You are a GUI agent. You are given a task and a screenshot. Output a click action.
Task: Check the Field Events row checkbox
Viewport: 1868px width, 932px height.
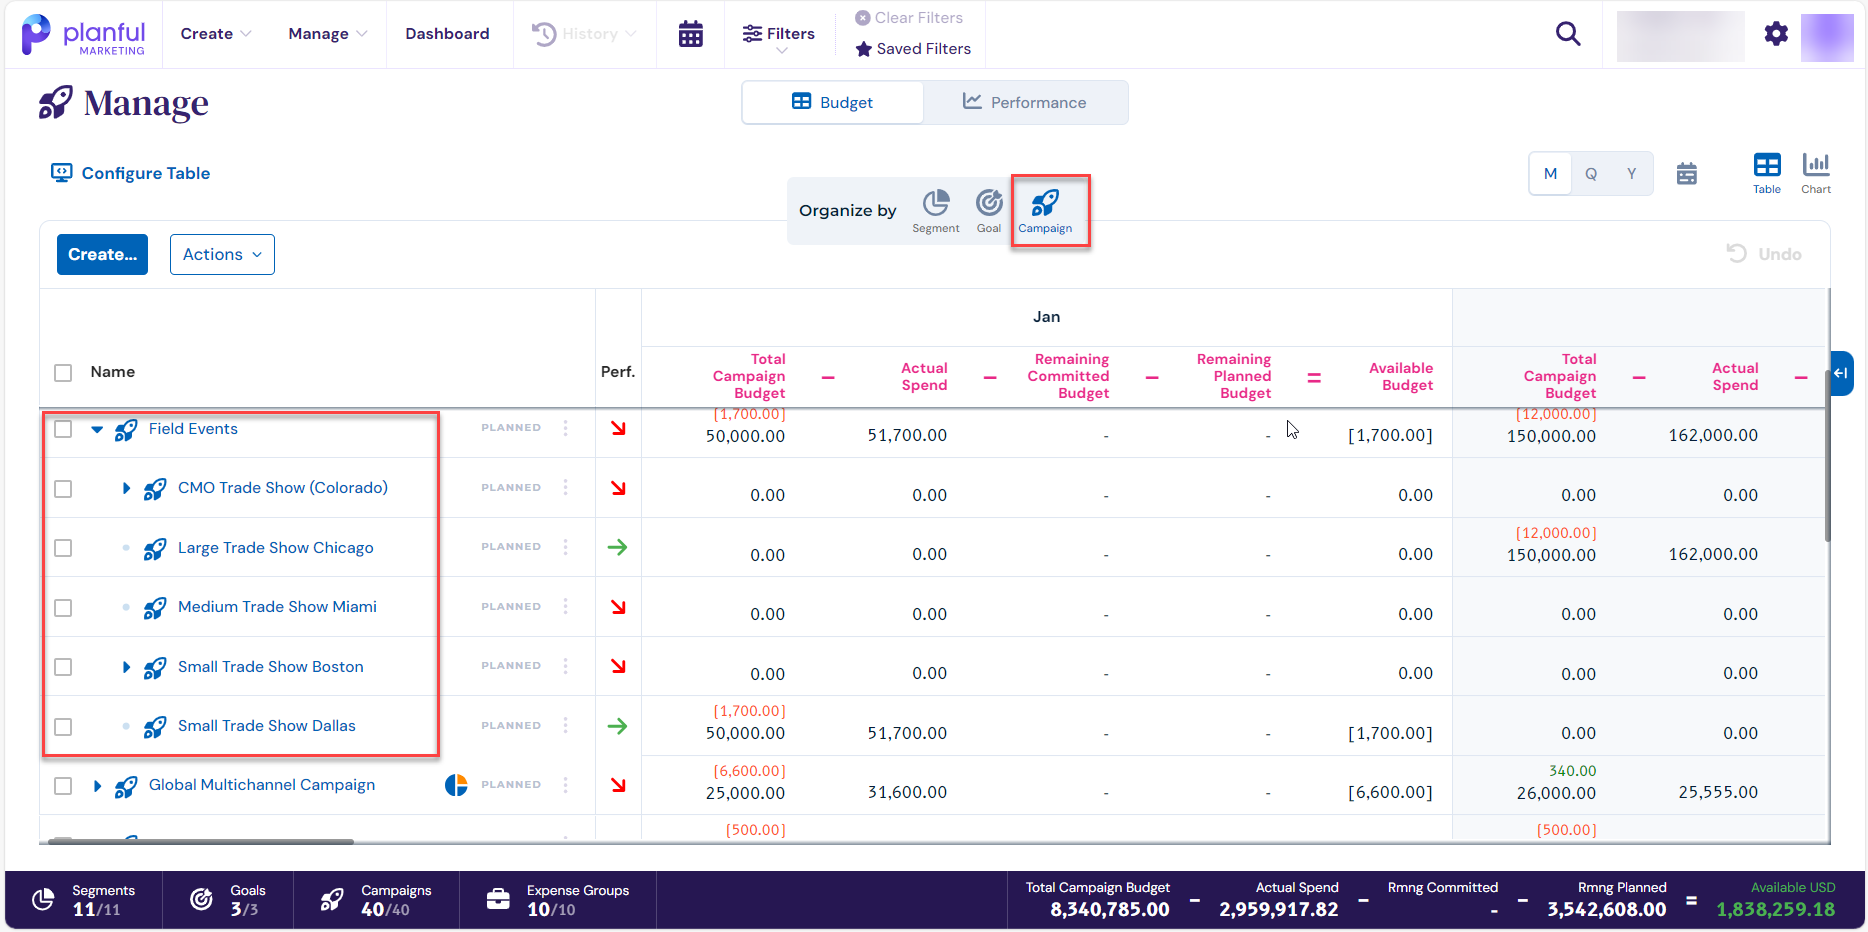(63, 429)
